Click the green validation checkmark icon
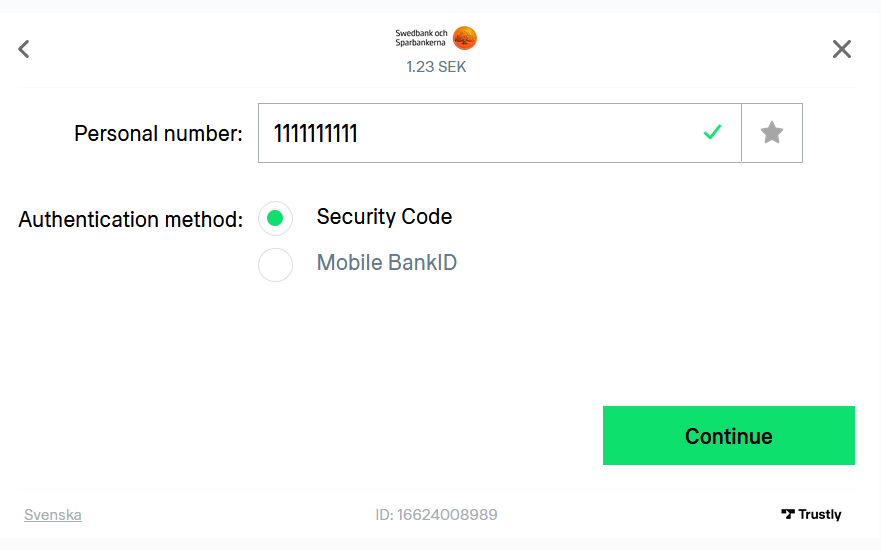Image resolution: width=881 pixels, height=550 pixels. tap(712, 133)
